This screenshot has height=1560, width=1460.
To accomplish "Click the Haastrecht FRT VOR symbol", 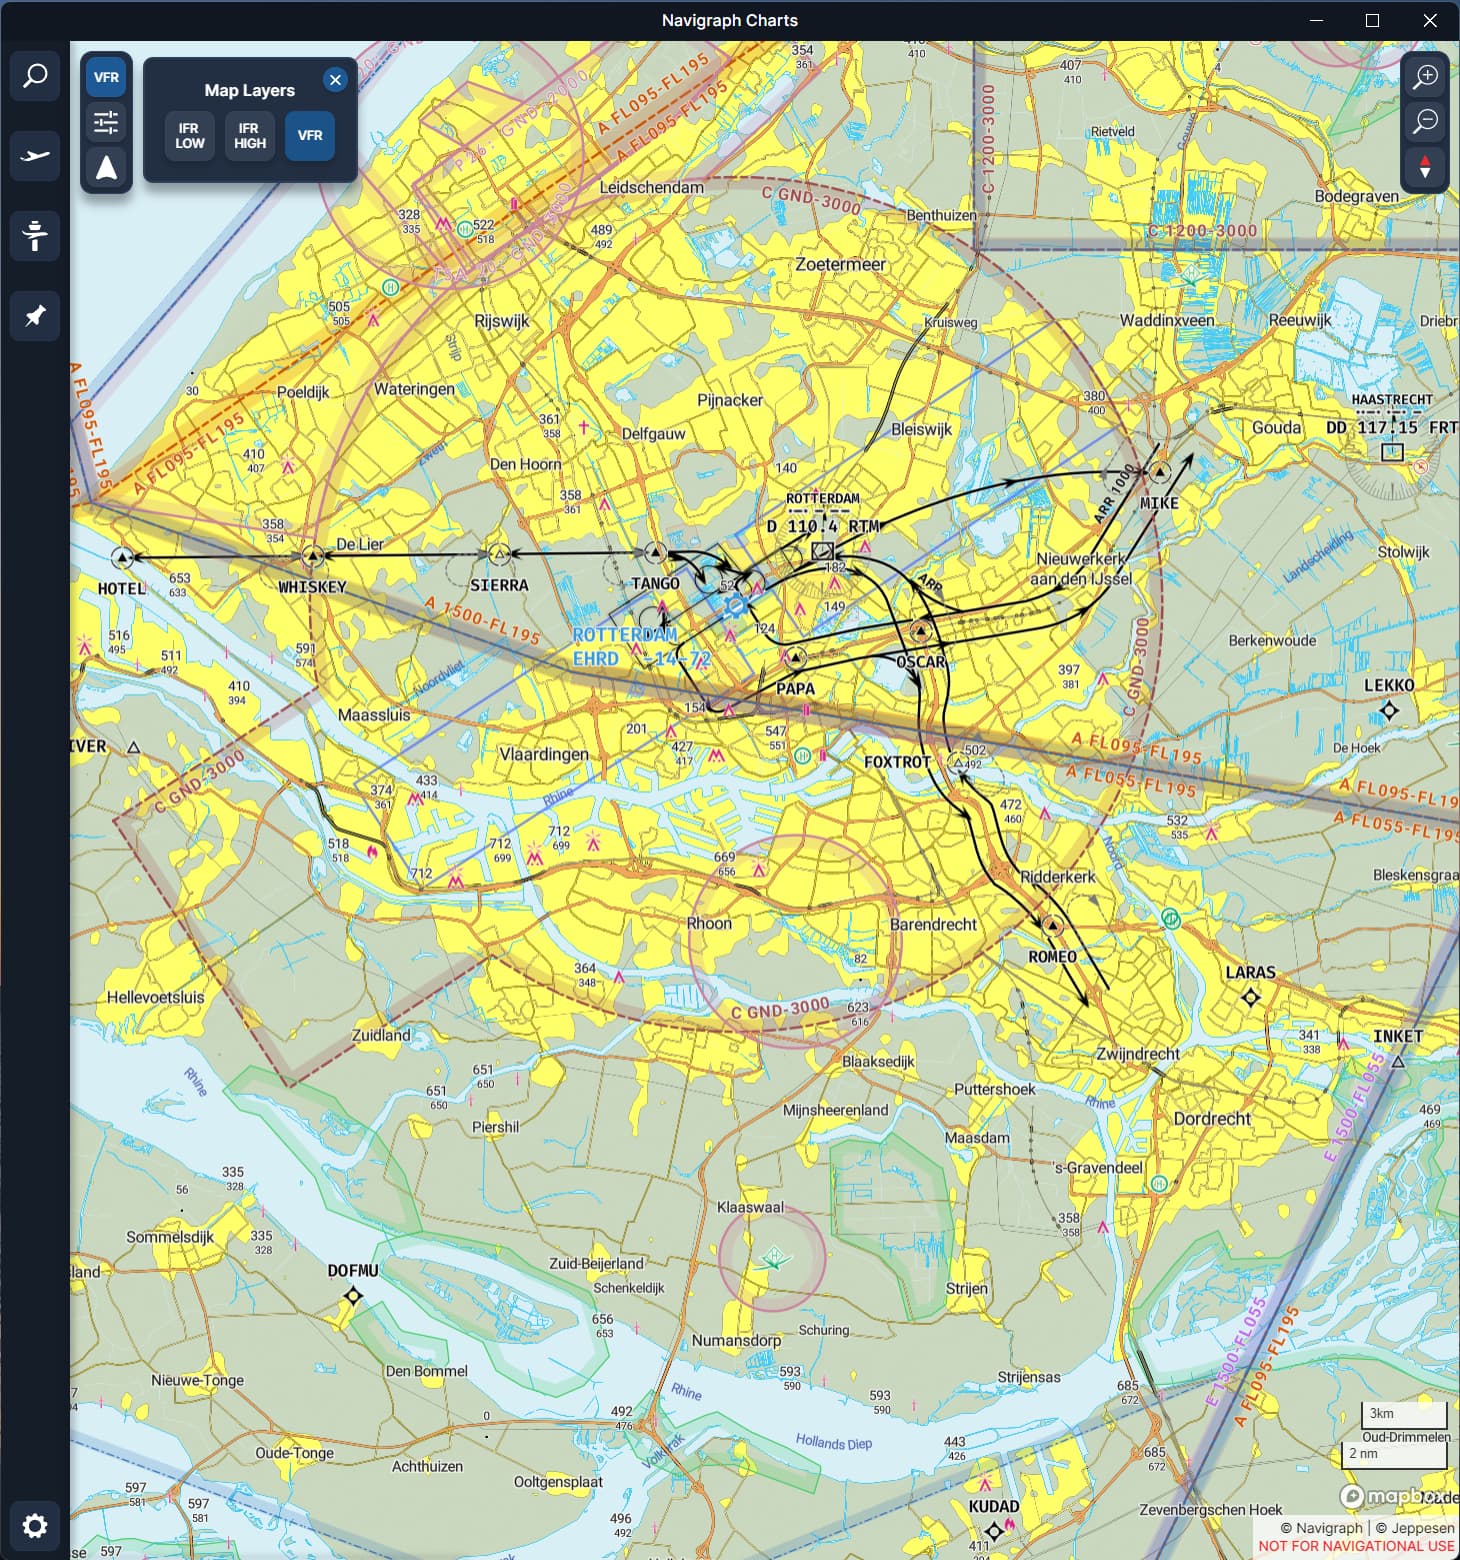I will [1392, 452].
